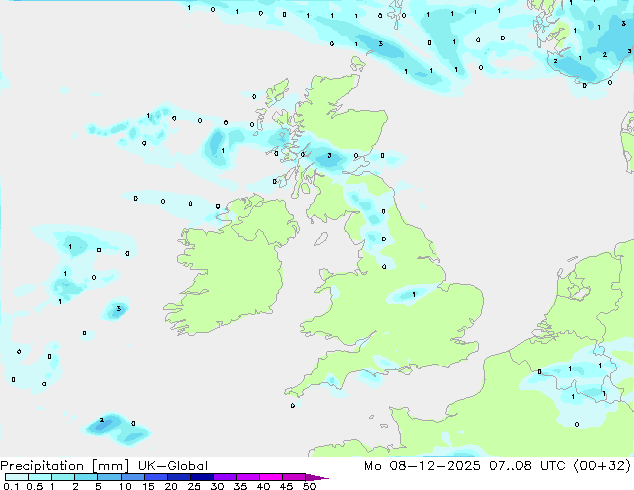Click the '3' value over central Scotland
The width and height of the screenshot is (634, 490).
point(329,156)
